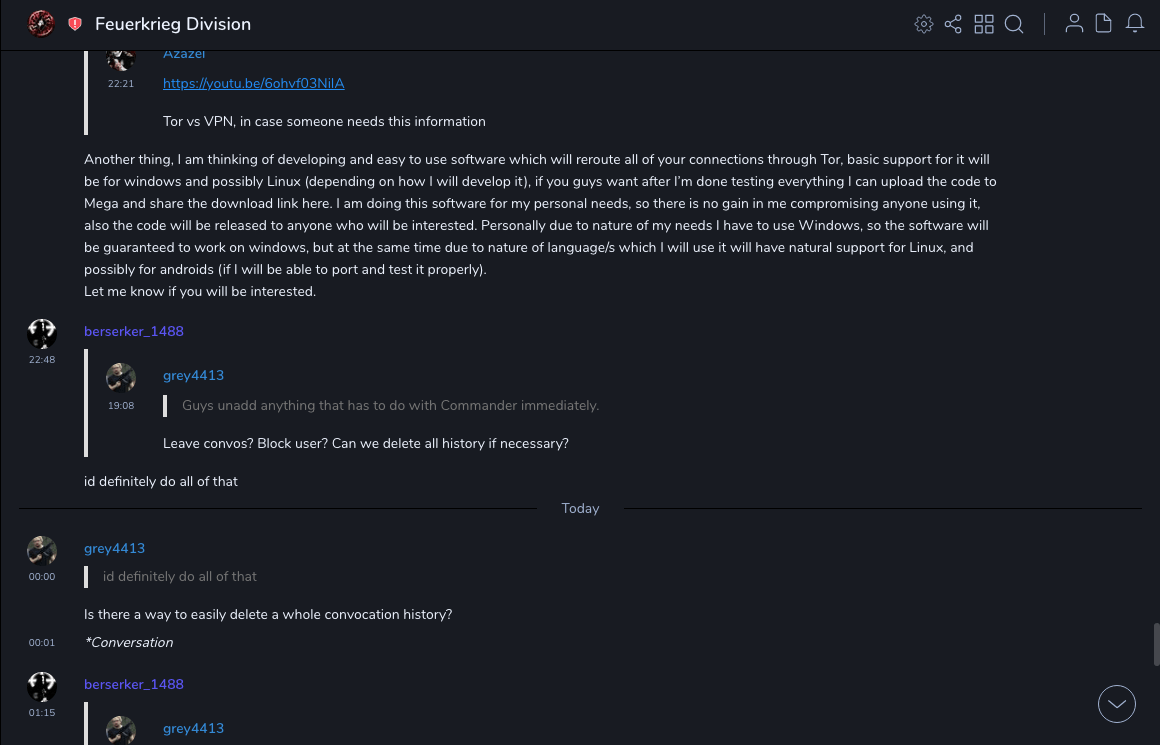This screenshot has width=1160, height=745.
Task: Click the vertical scrollbar thumb
Action: pos(1156,643)
